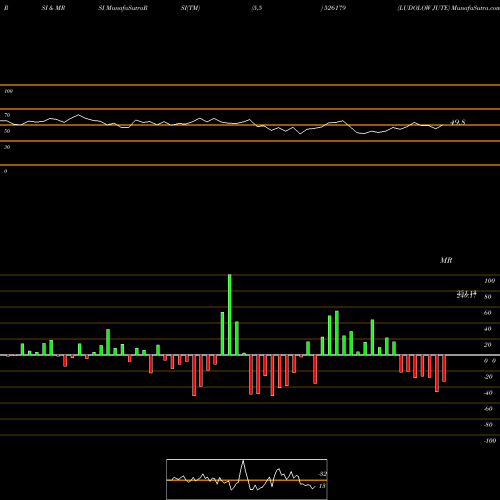
Task: Click the MR axis label '-60'
Action: tap(488, 409)
